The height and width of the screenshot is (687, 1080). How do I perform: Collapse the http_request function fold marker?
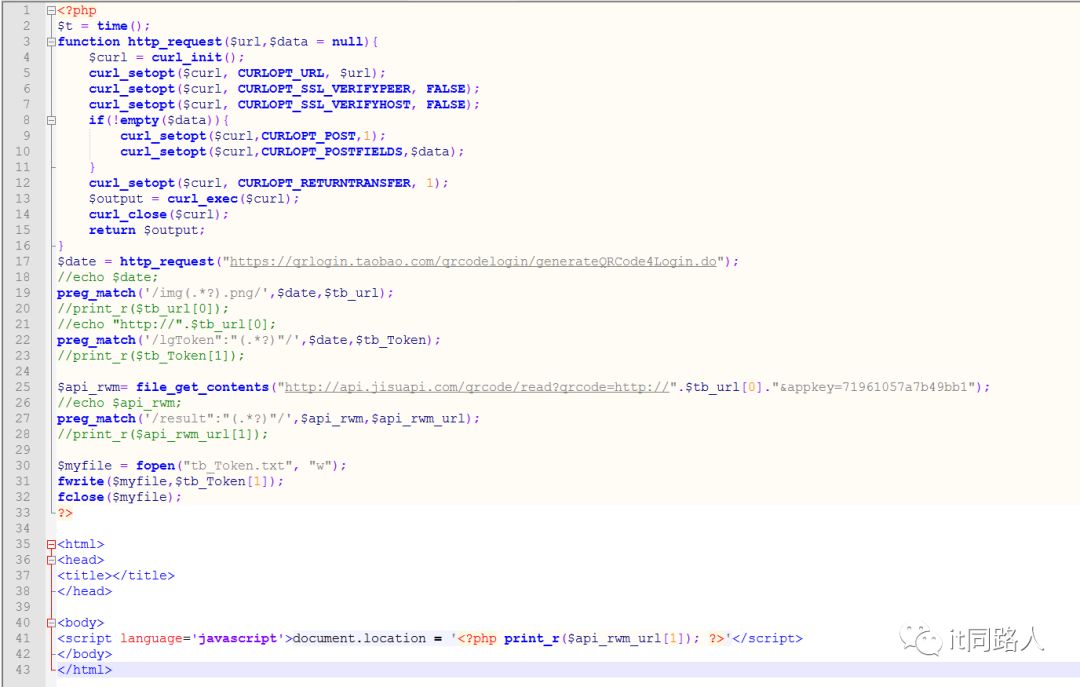[51, 42]
